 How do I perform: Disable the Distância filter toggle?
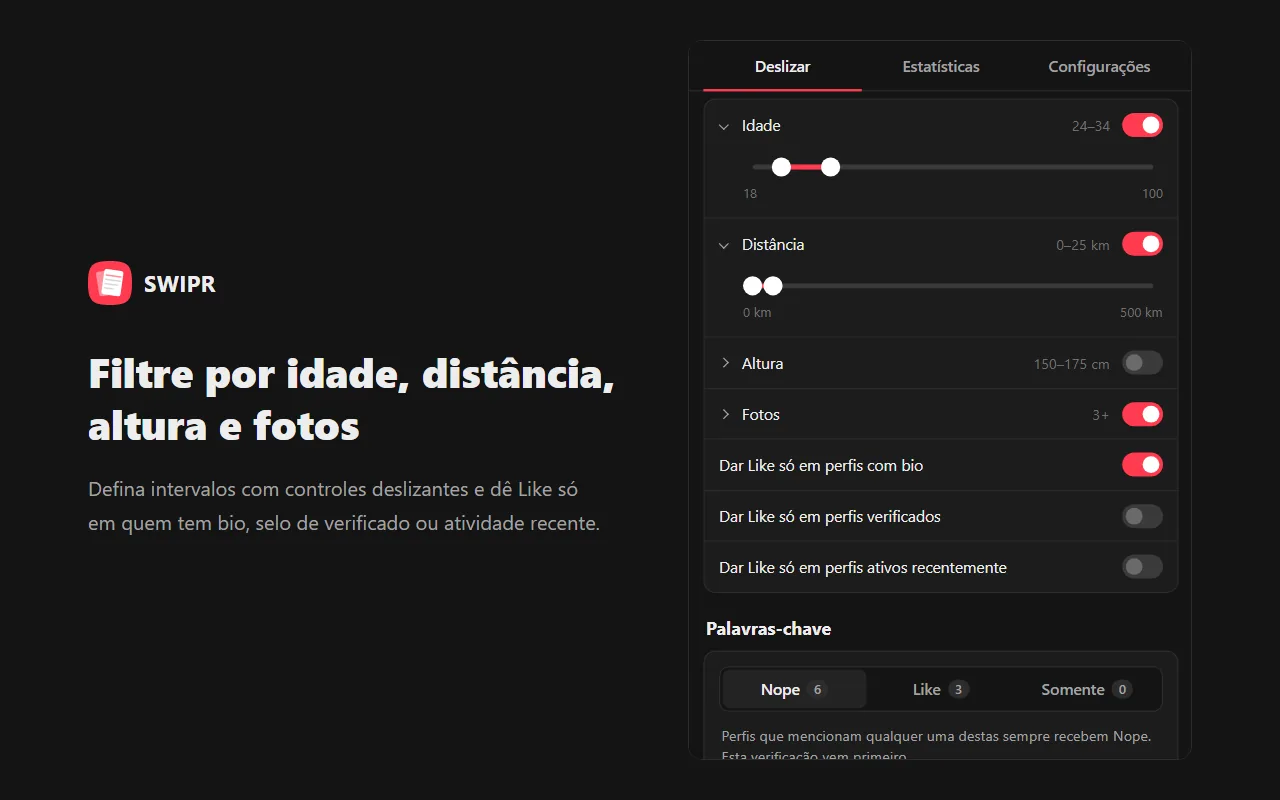coord(1142,244)
